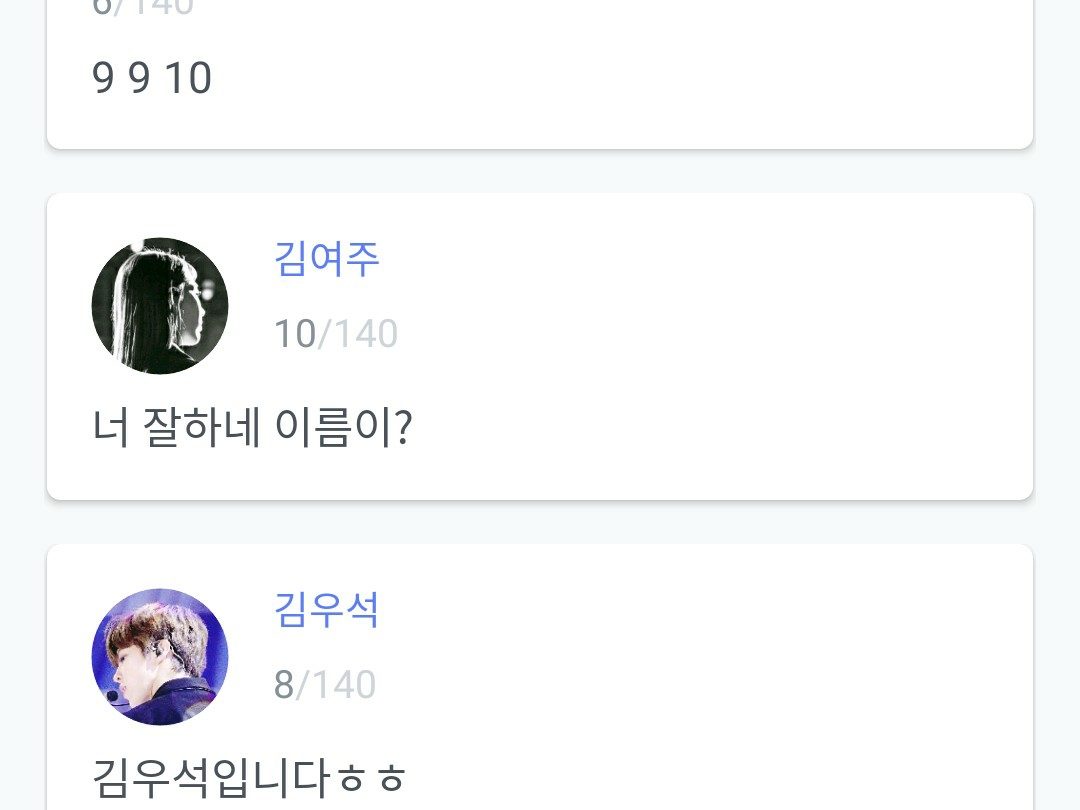
Task: Tap empty space right of the 8/140 counter
Action: (x=700, y=685)
